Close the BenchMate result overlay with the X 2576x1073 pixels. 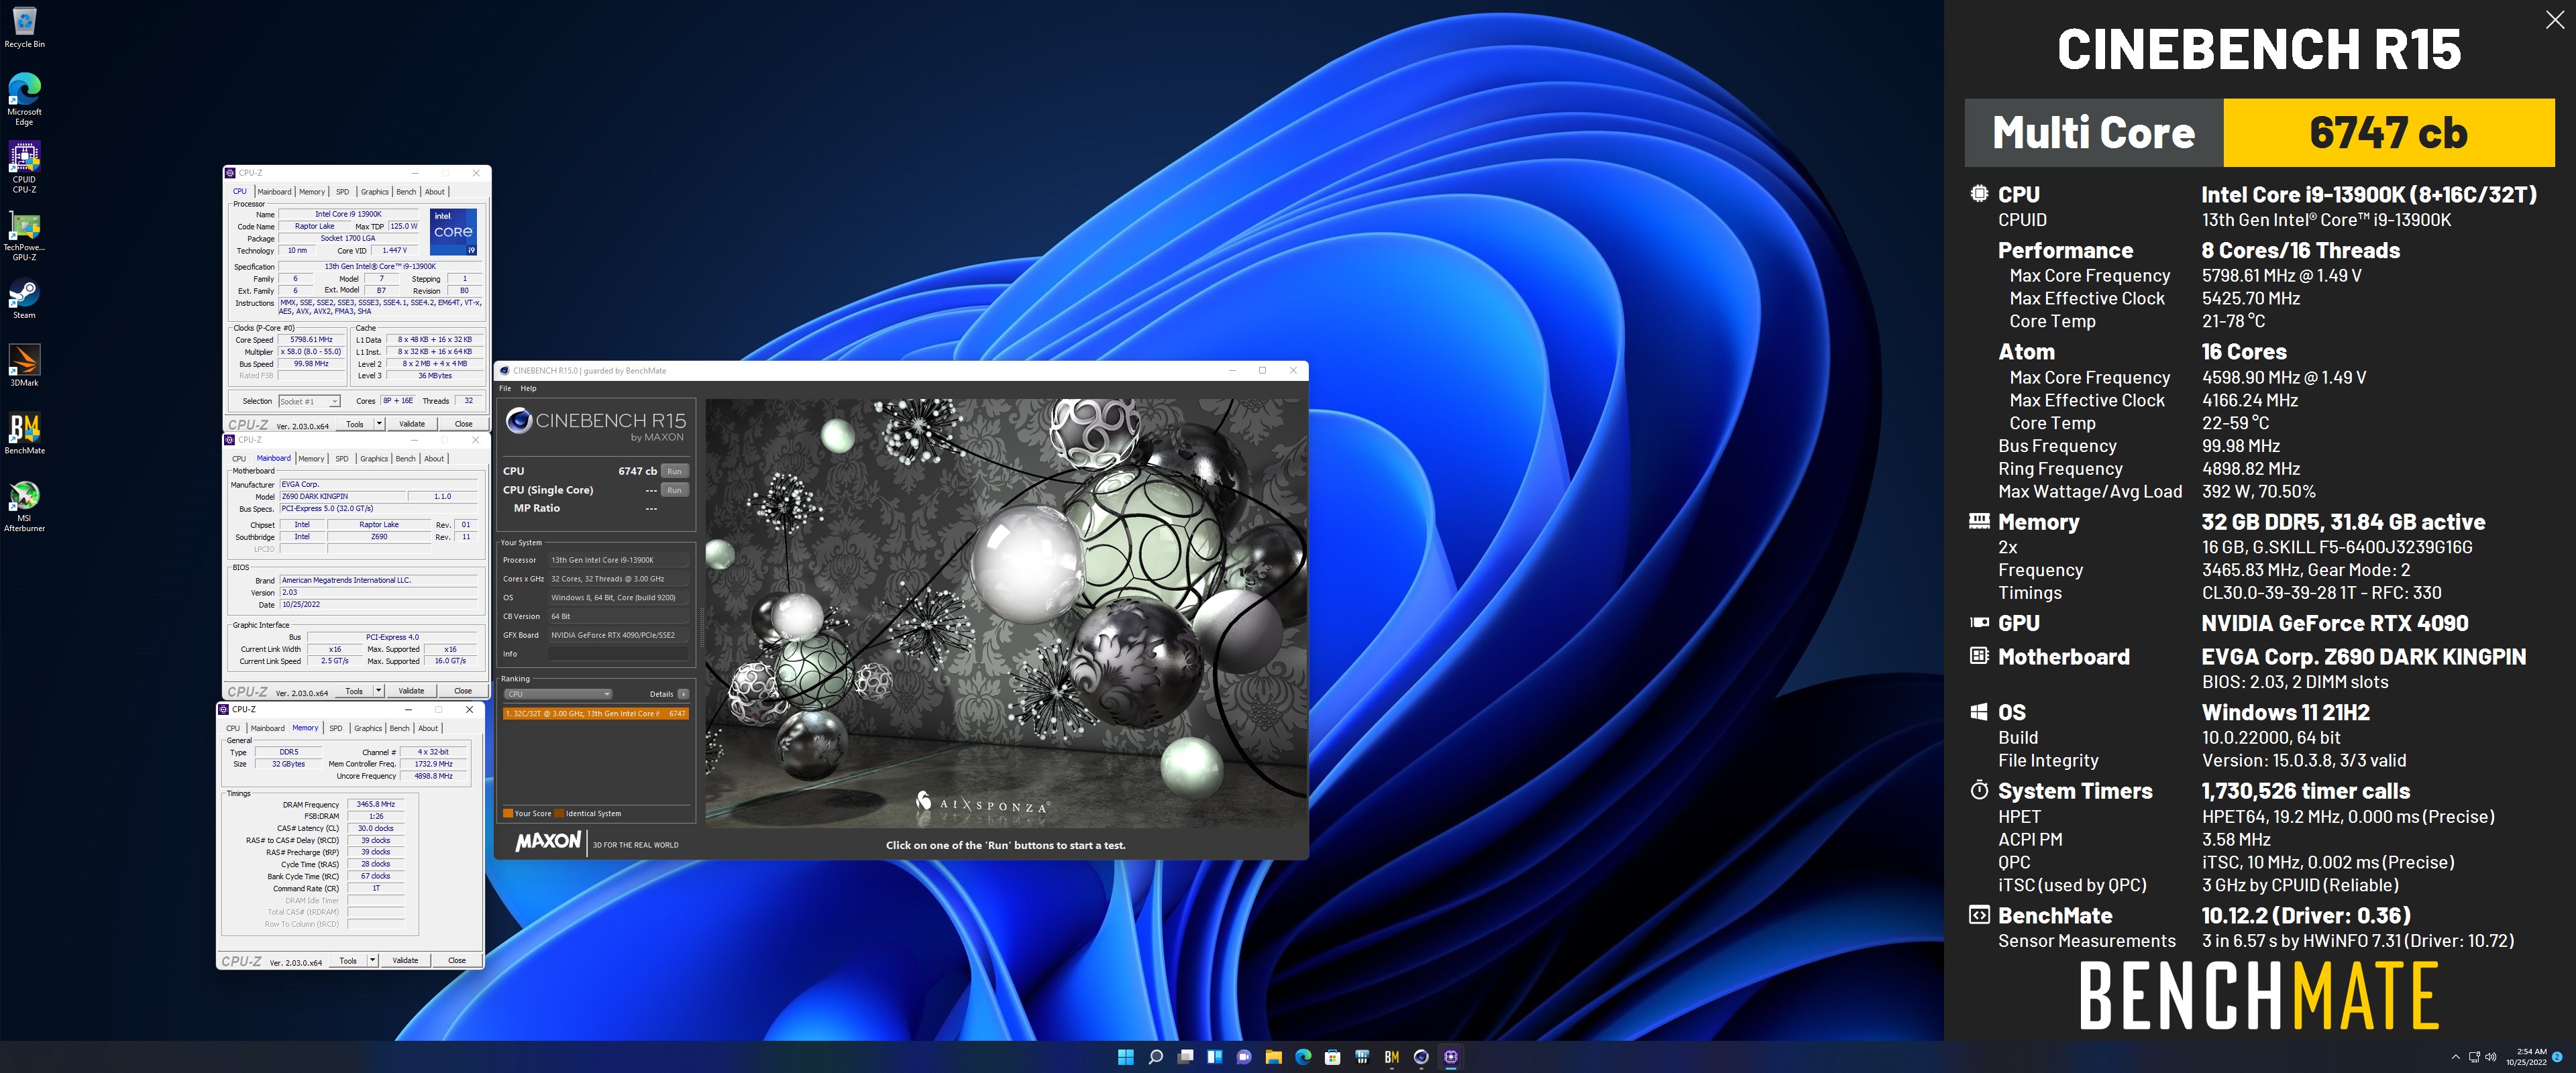pos(2554,20)
